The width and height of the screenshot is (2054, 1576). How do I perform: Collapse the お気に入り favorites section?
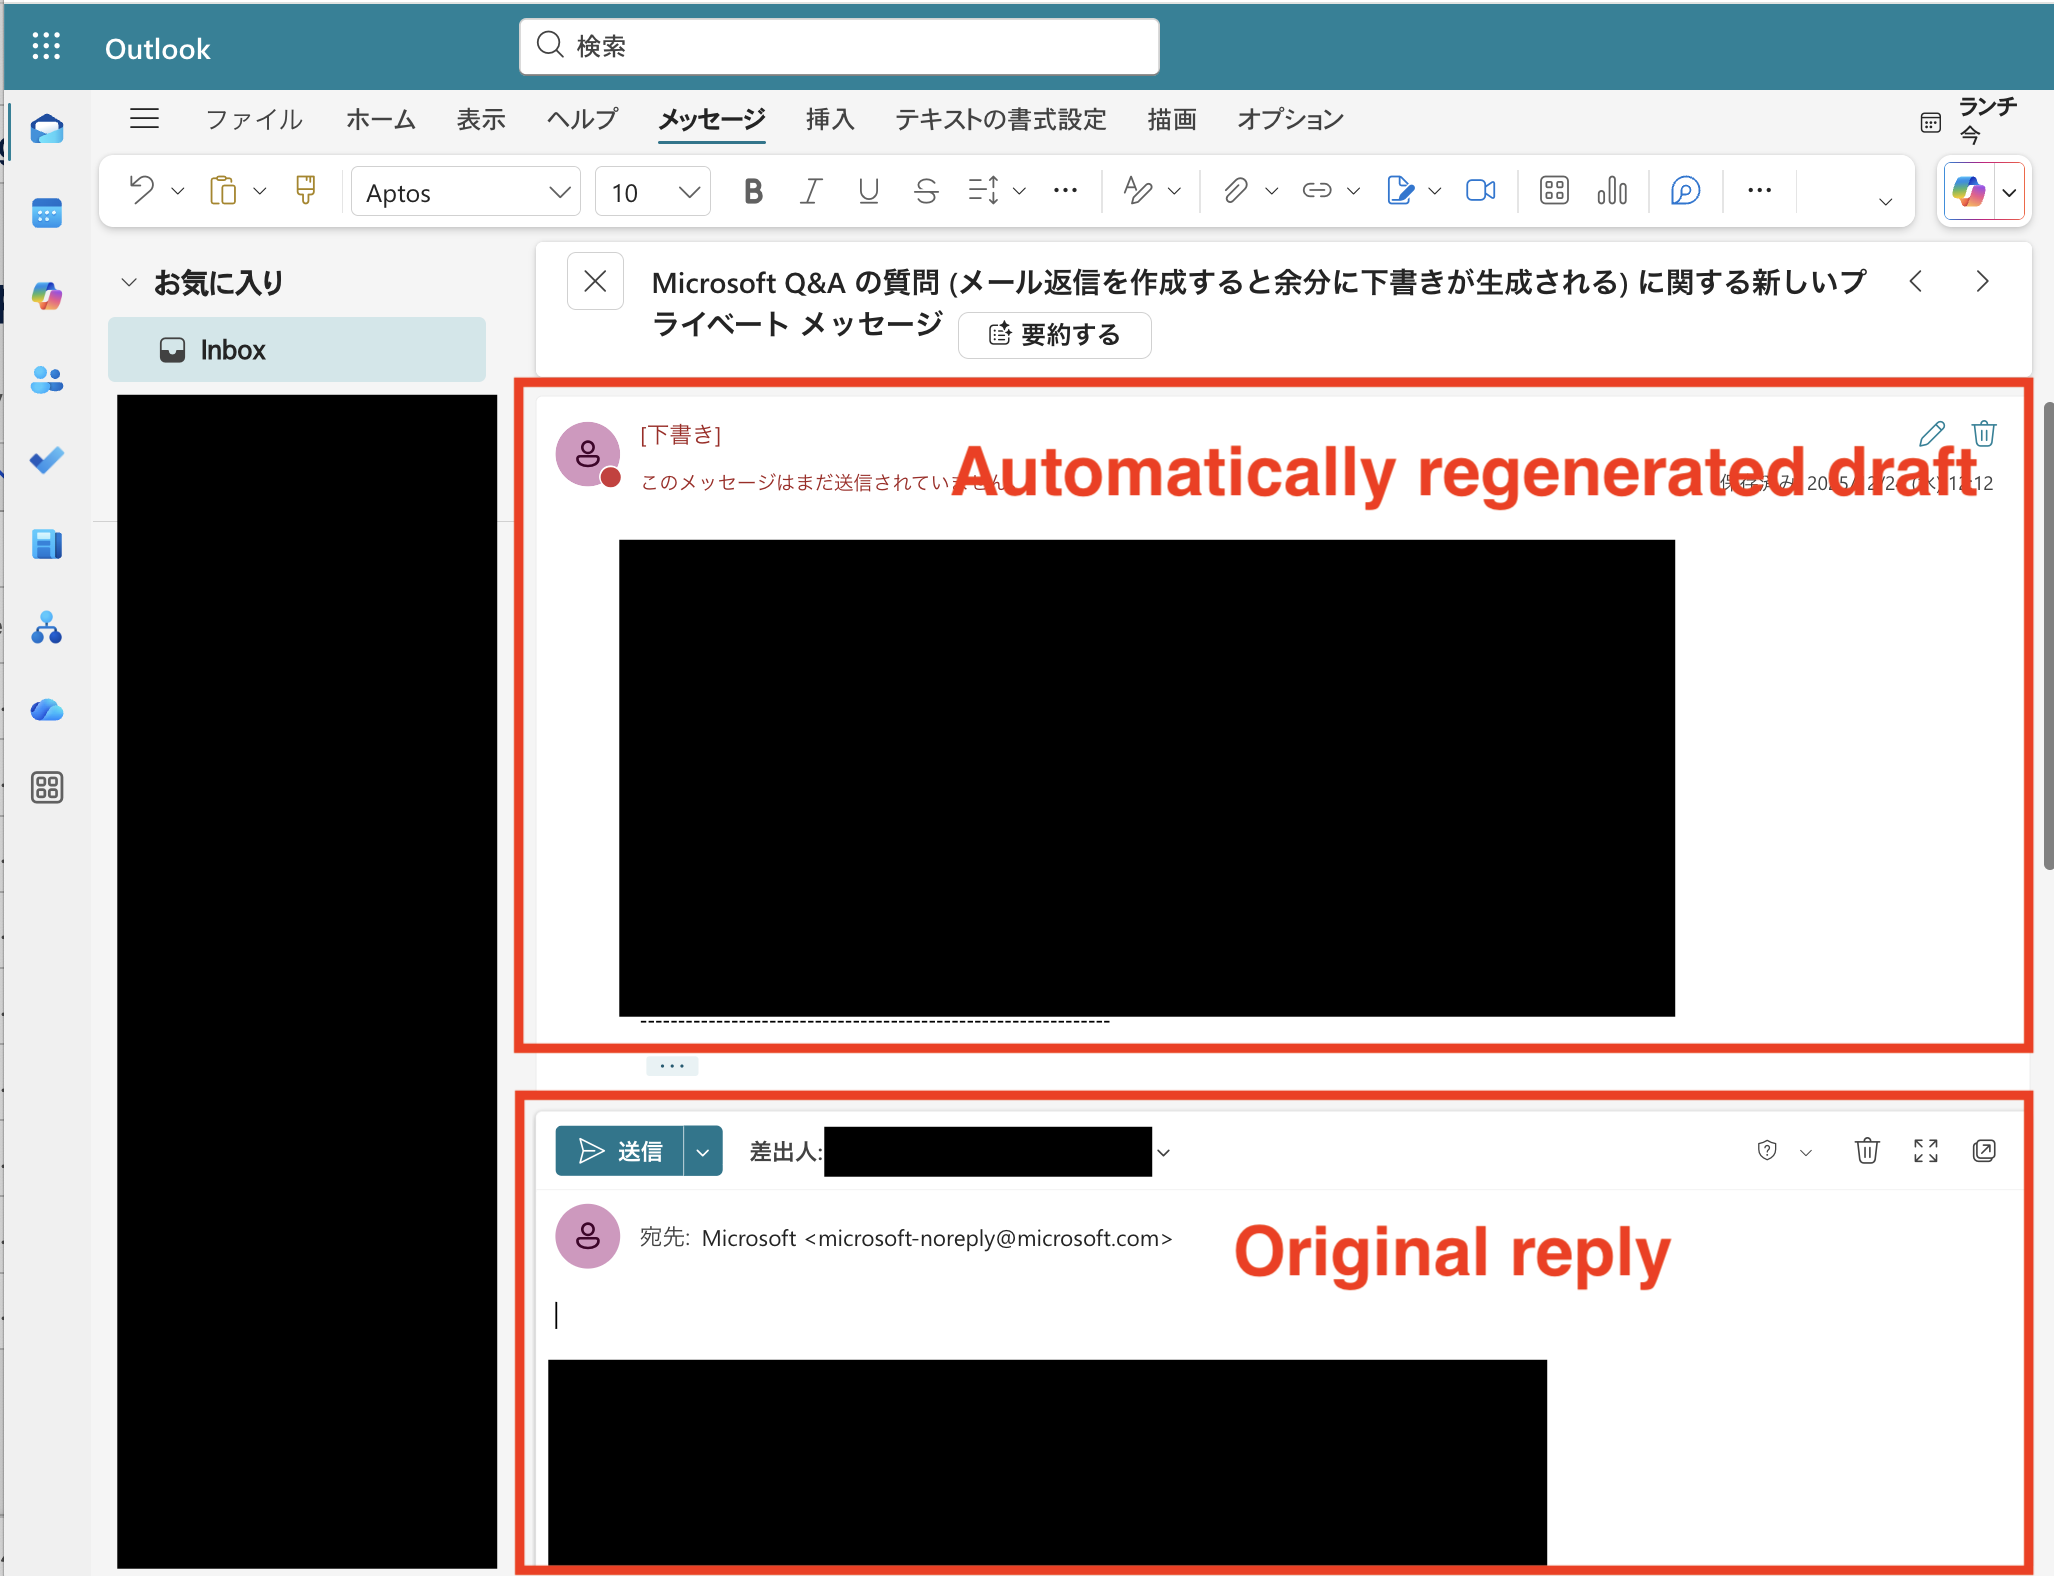pyautogui.click(x=129, y=283)
